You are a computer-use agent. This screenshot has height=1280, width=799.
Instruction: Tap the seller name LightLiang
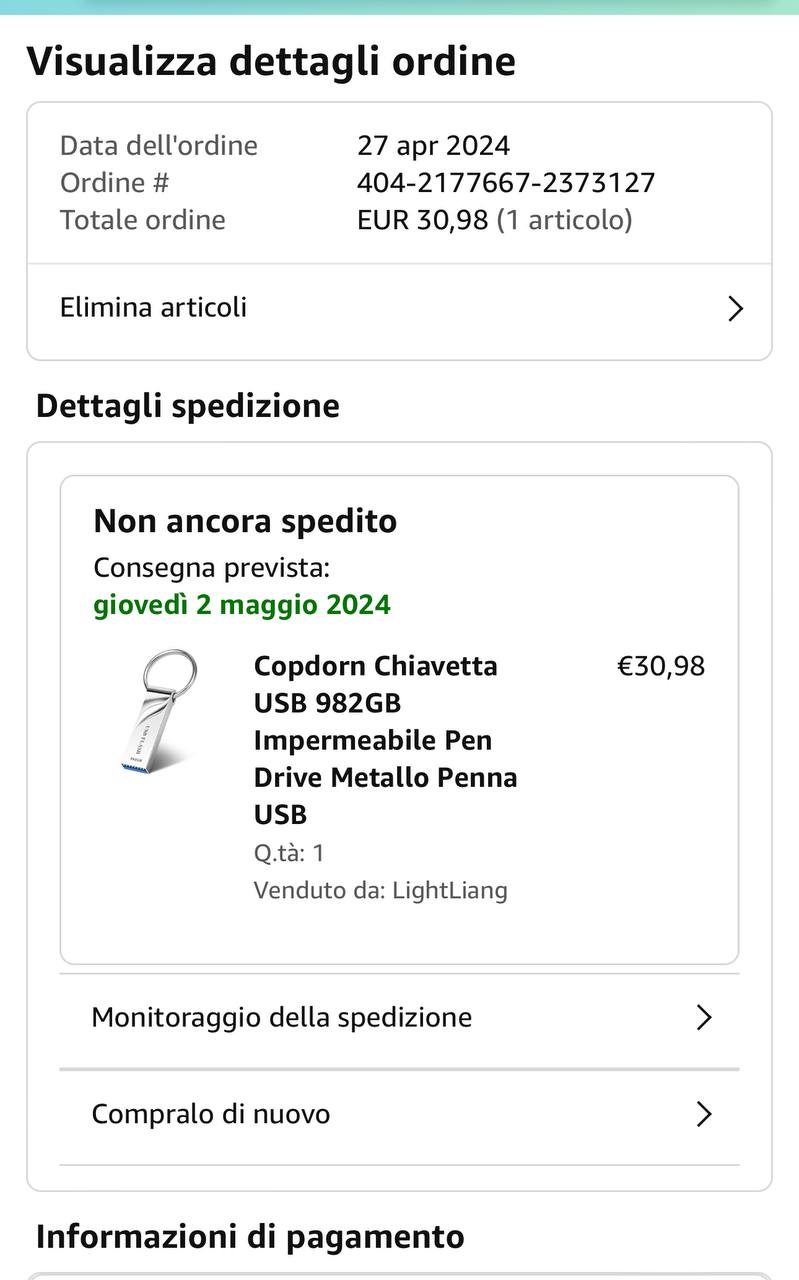449,890
